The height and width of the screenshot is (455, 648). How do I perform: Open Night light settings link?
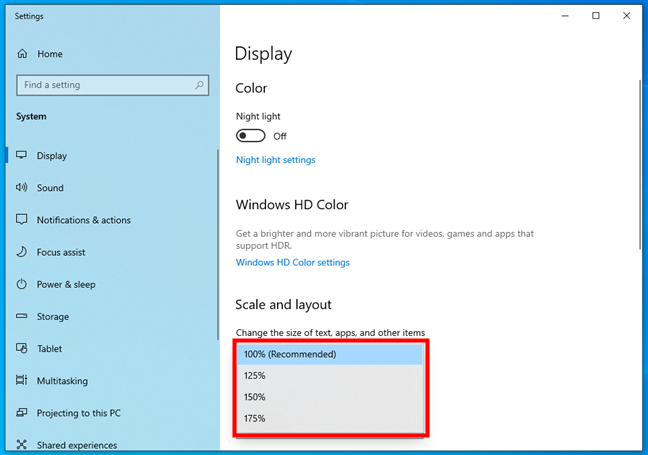click(x=275, y=160)
